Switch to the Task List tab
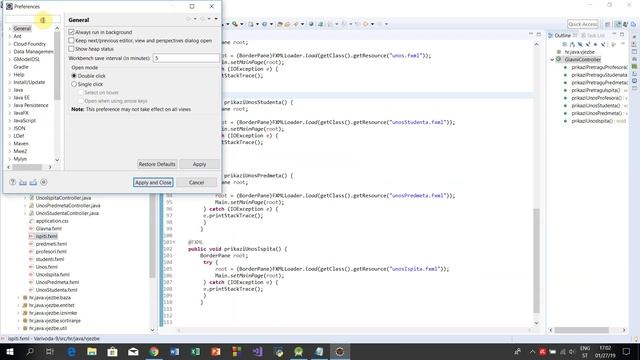 (x=593, y=36)
